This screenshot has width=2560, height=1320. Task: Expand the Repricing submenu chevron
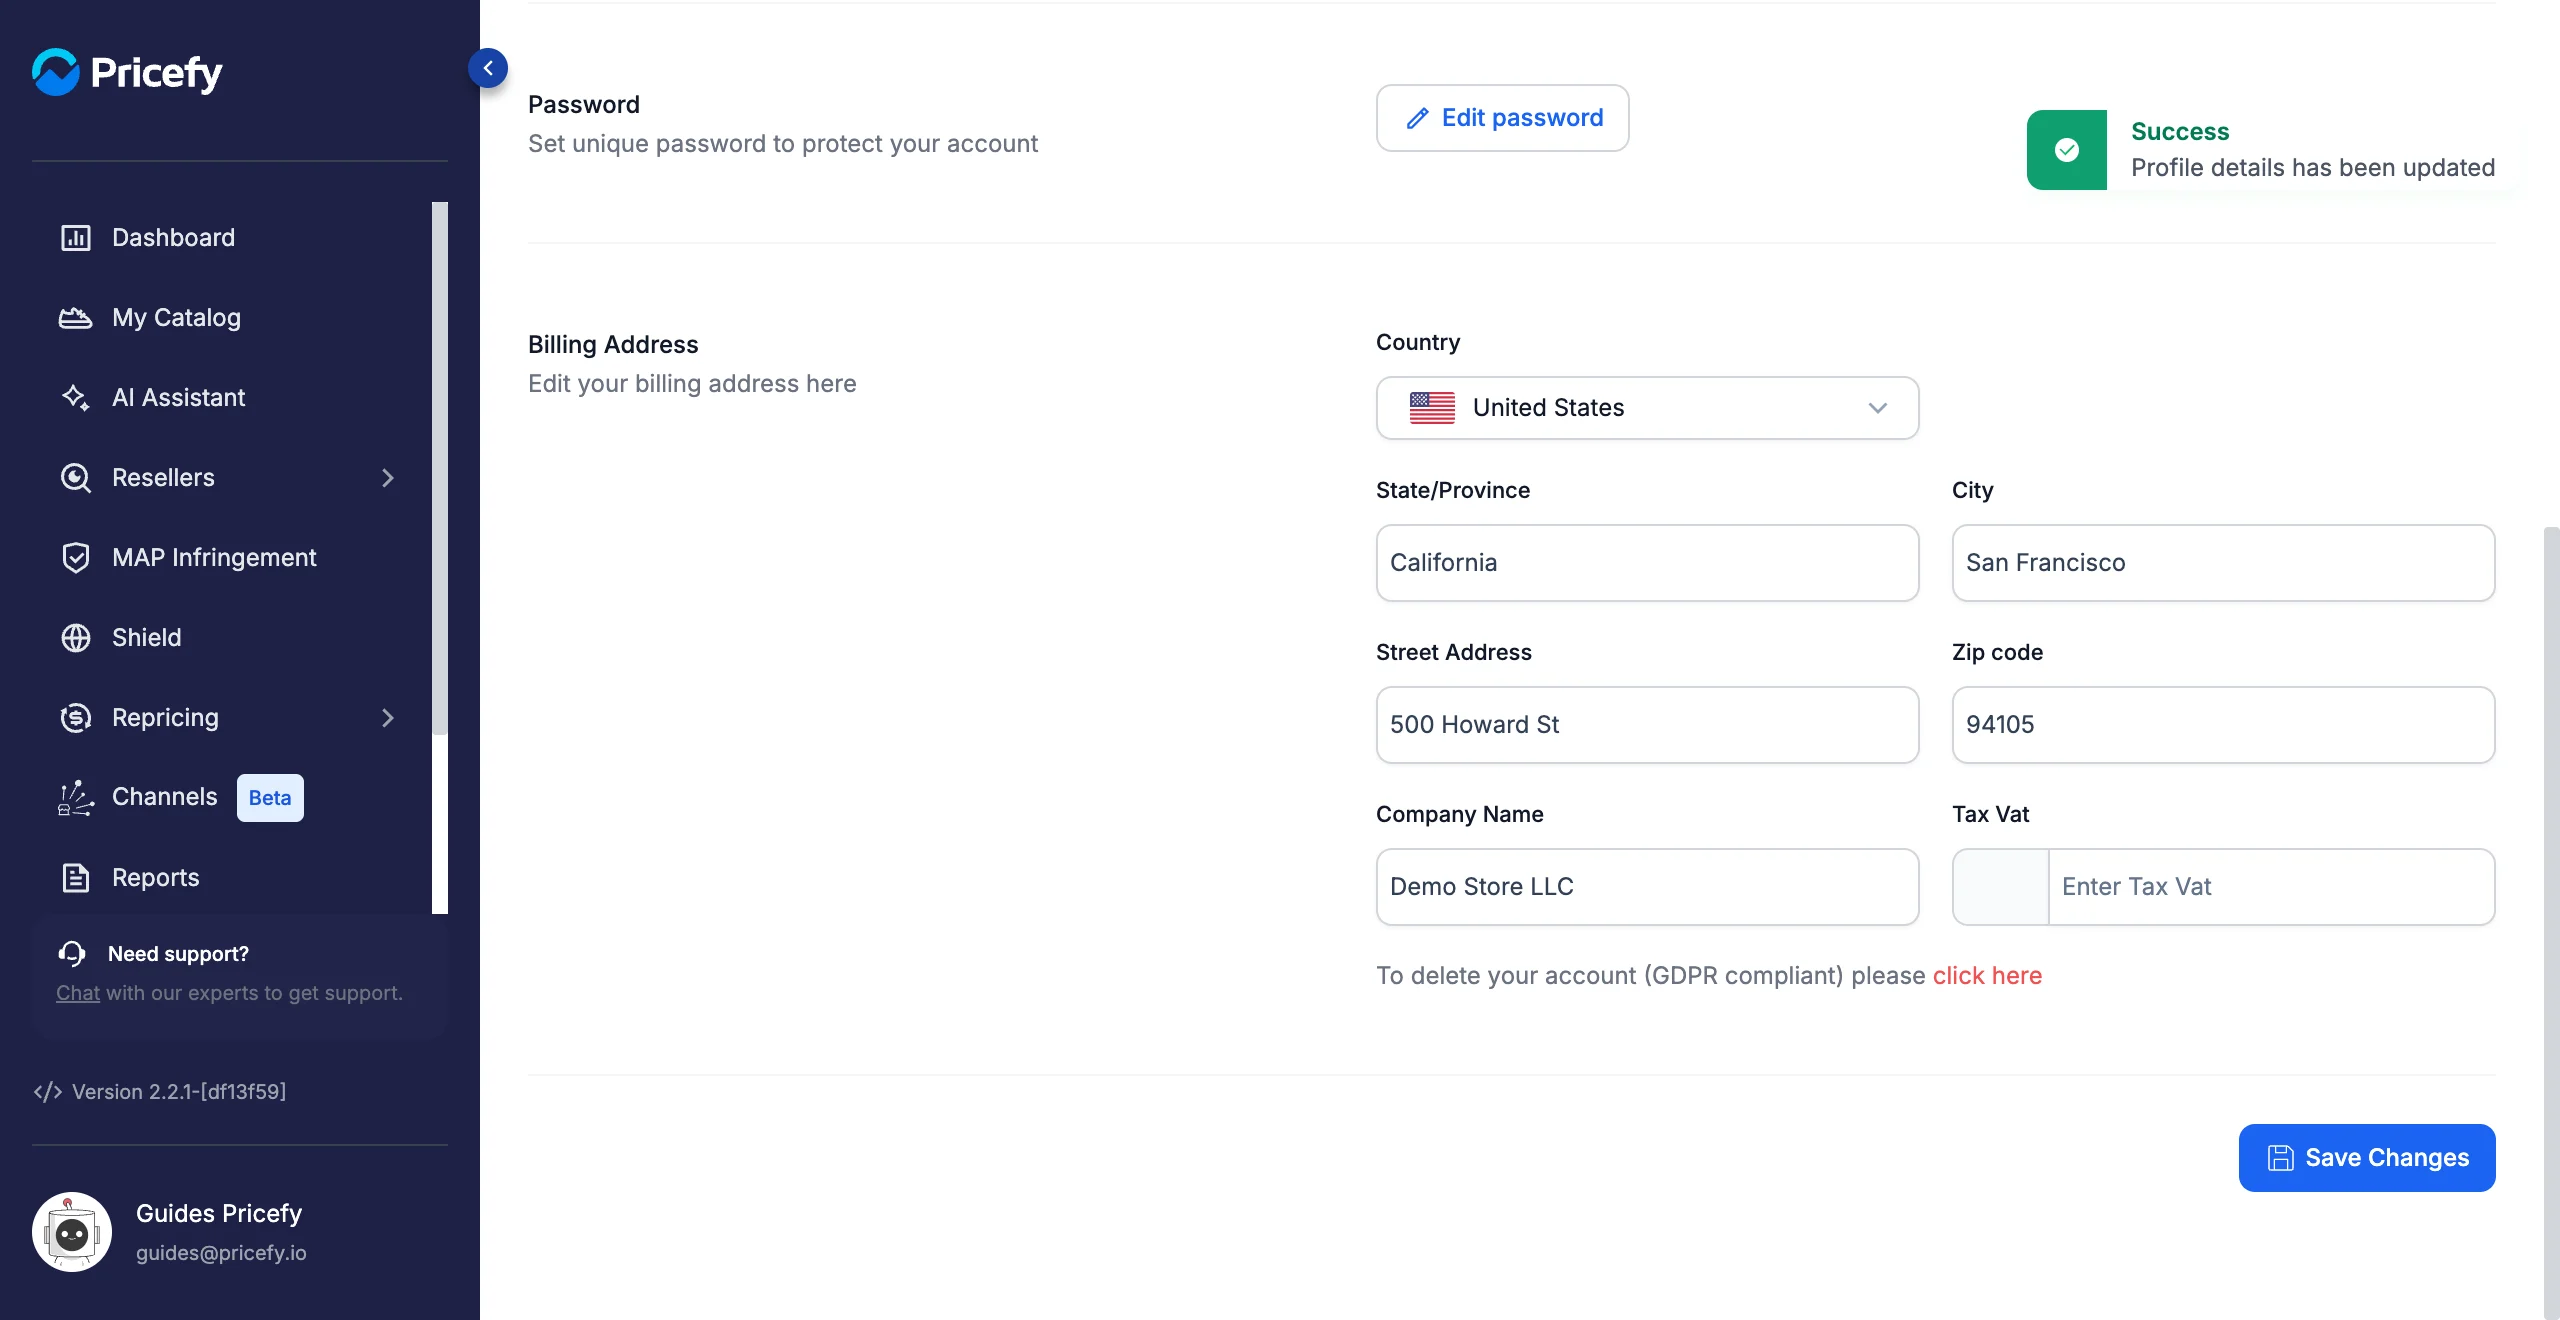coord(388,718)
